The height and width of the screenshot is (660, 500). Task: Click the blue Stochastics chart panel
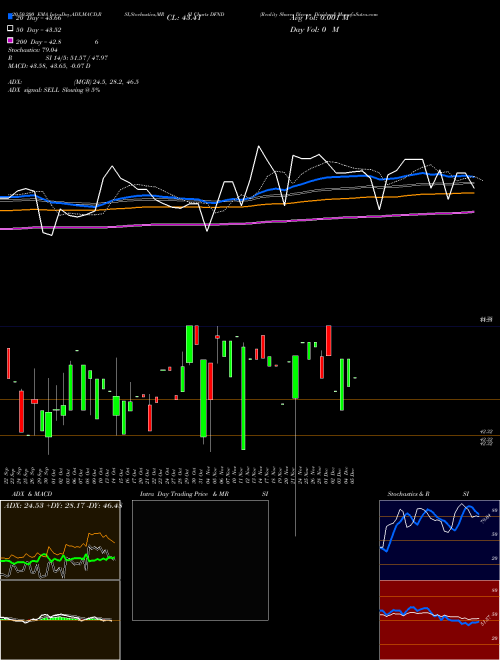[439, 540]
